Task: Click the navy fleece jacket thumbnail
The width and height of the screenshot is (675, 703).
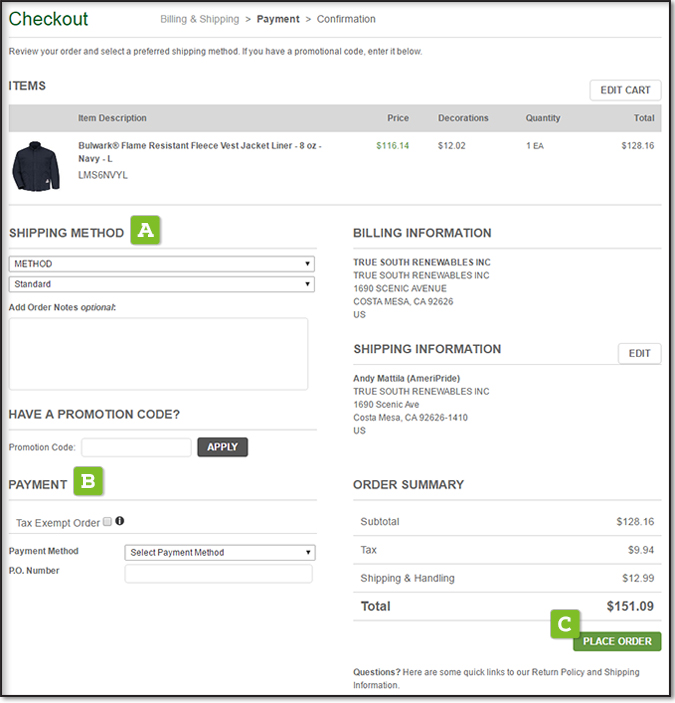Action: tap(36, 166)
